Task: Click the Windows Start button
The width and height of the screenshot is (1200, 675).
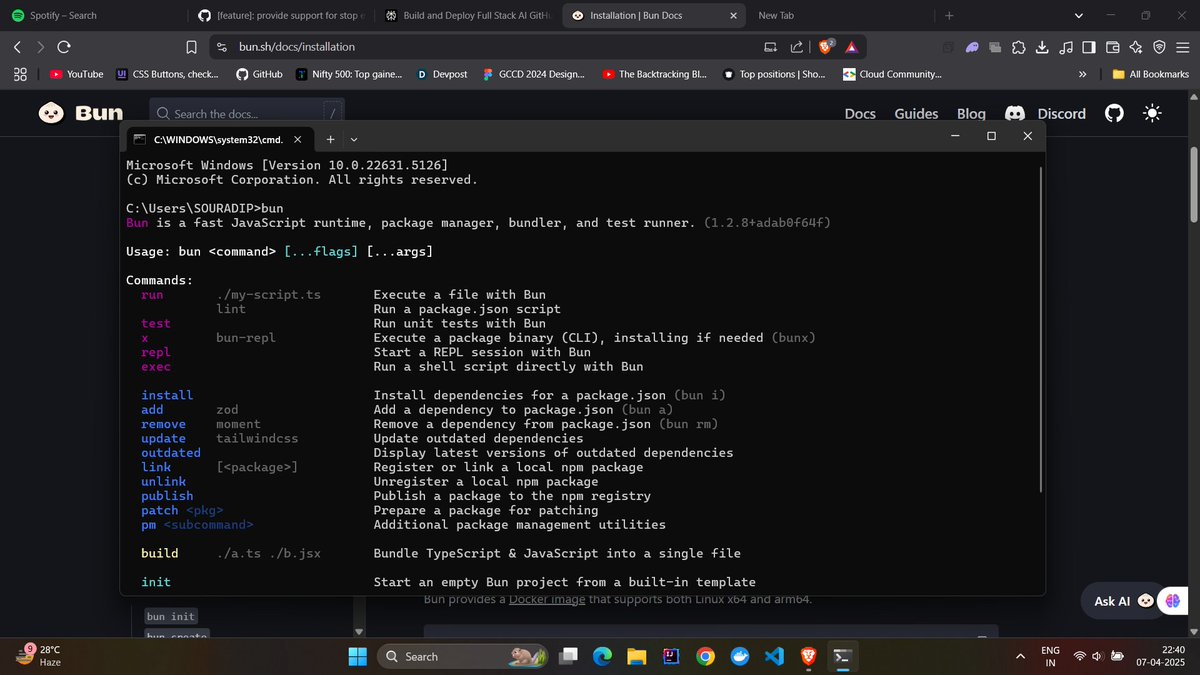Action: click(x=357, y=656)
